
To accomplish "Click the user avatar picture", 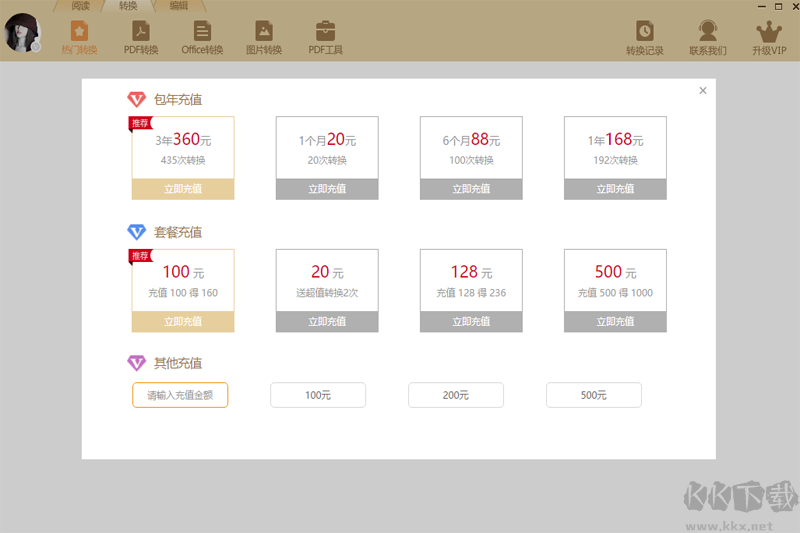I will coord(21,34).
